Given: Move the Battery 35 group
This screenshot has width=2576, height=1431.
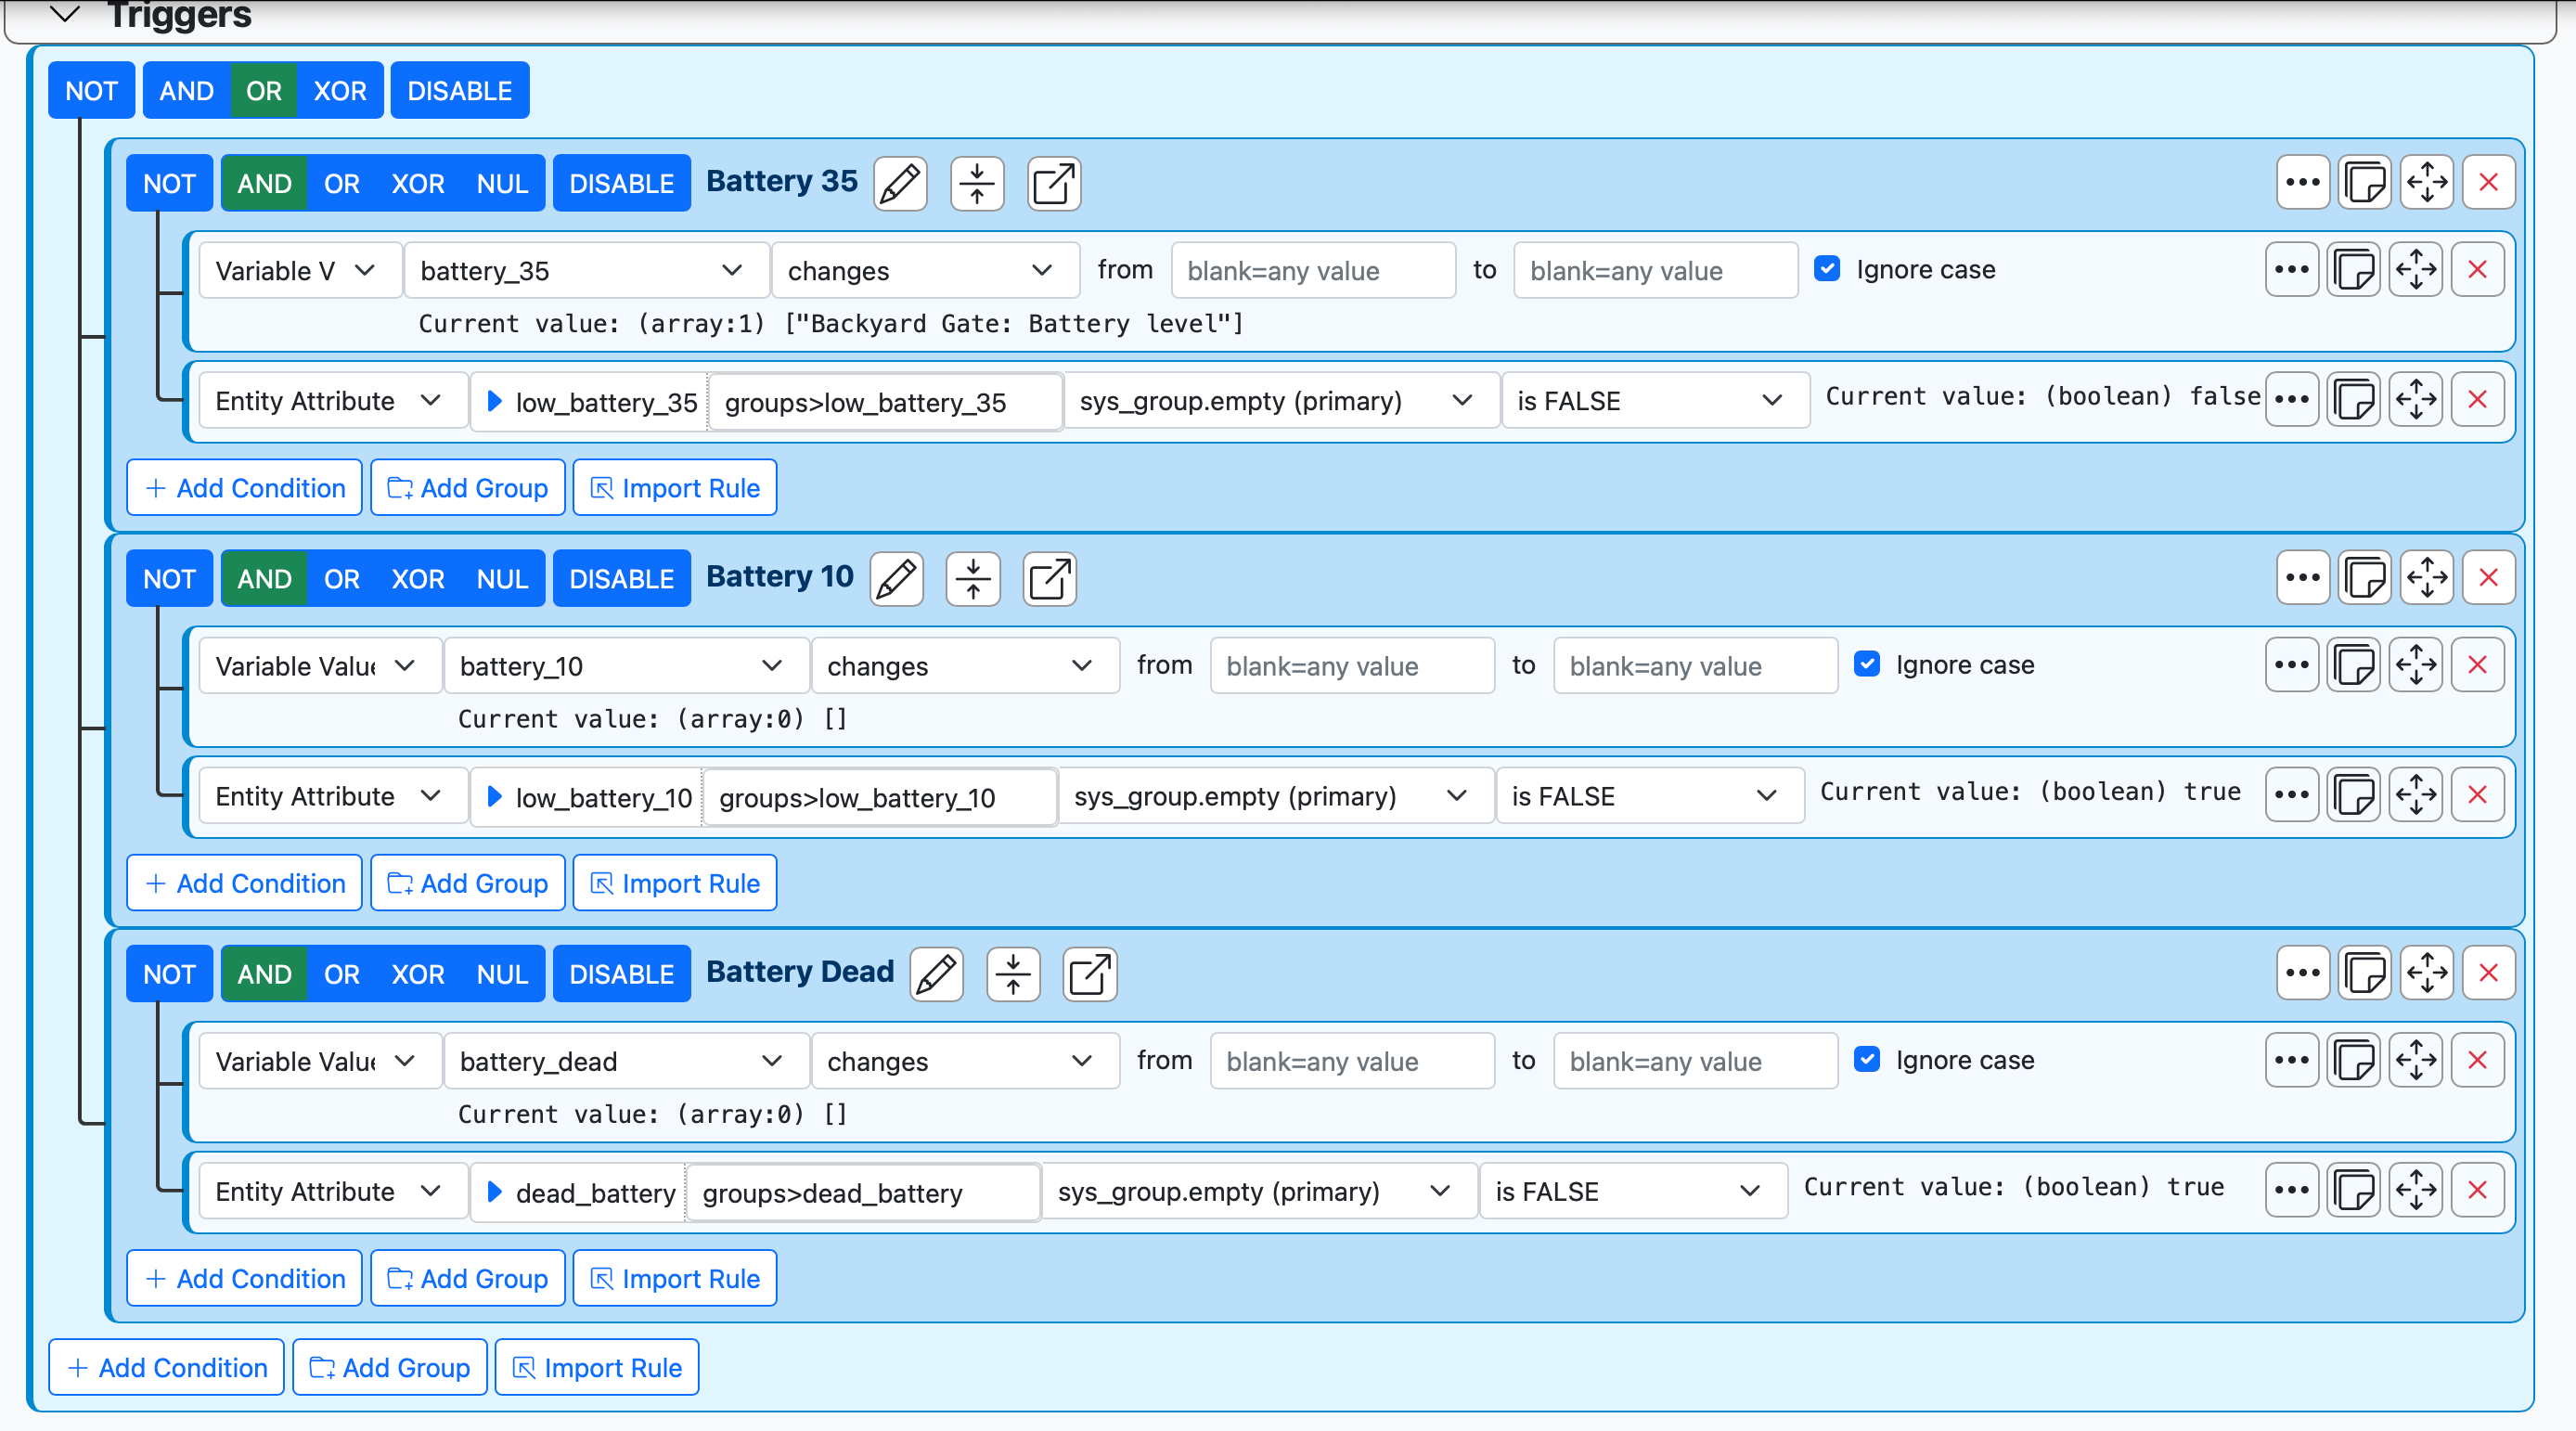Looking at the screenshot, I should point(2426,183).
